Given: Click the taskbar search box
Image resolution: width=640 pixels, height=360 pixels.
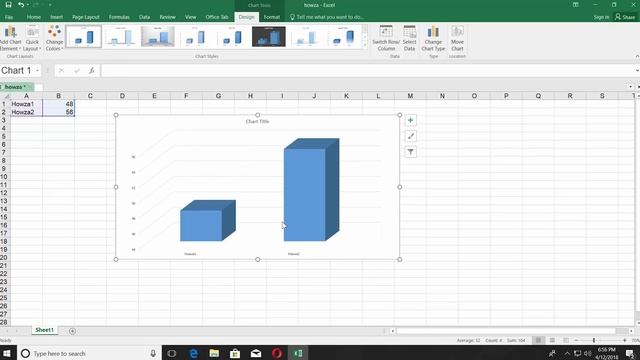Looking at the screenshot, I should [x=90, y=353].
